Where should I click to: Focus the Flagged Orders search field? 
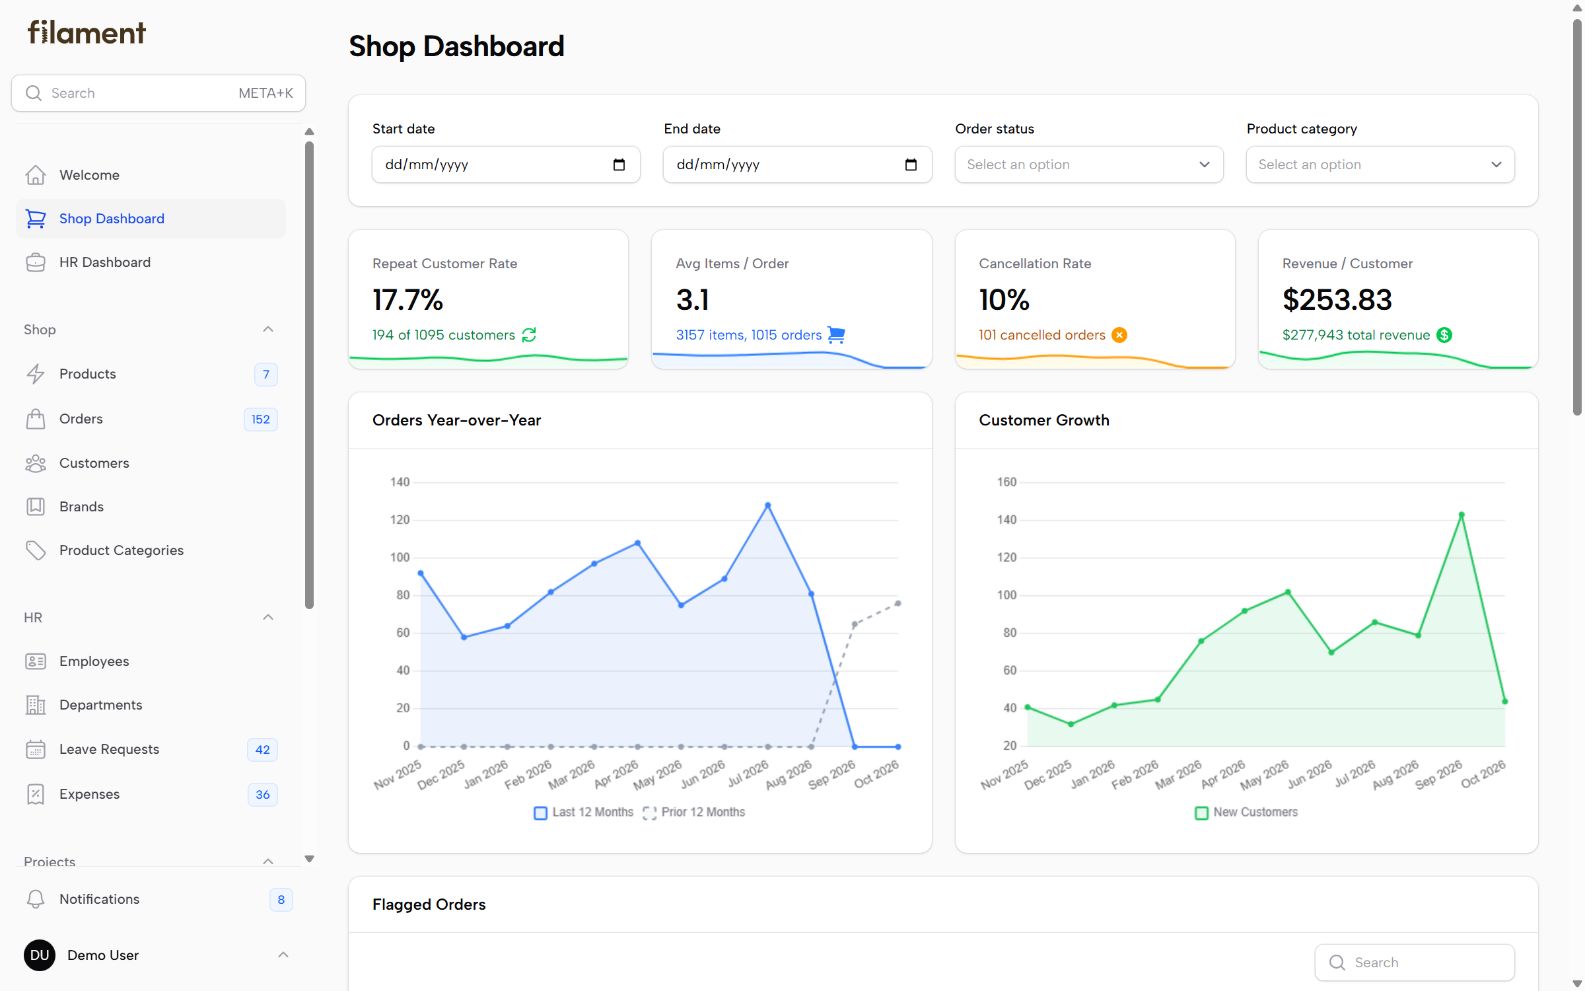[x=1414, y=963]
